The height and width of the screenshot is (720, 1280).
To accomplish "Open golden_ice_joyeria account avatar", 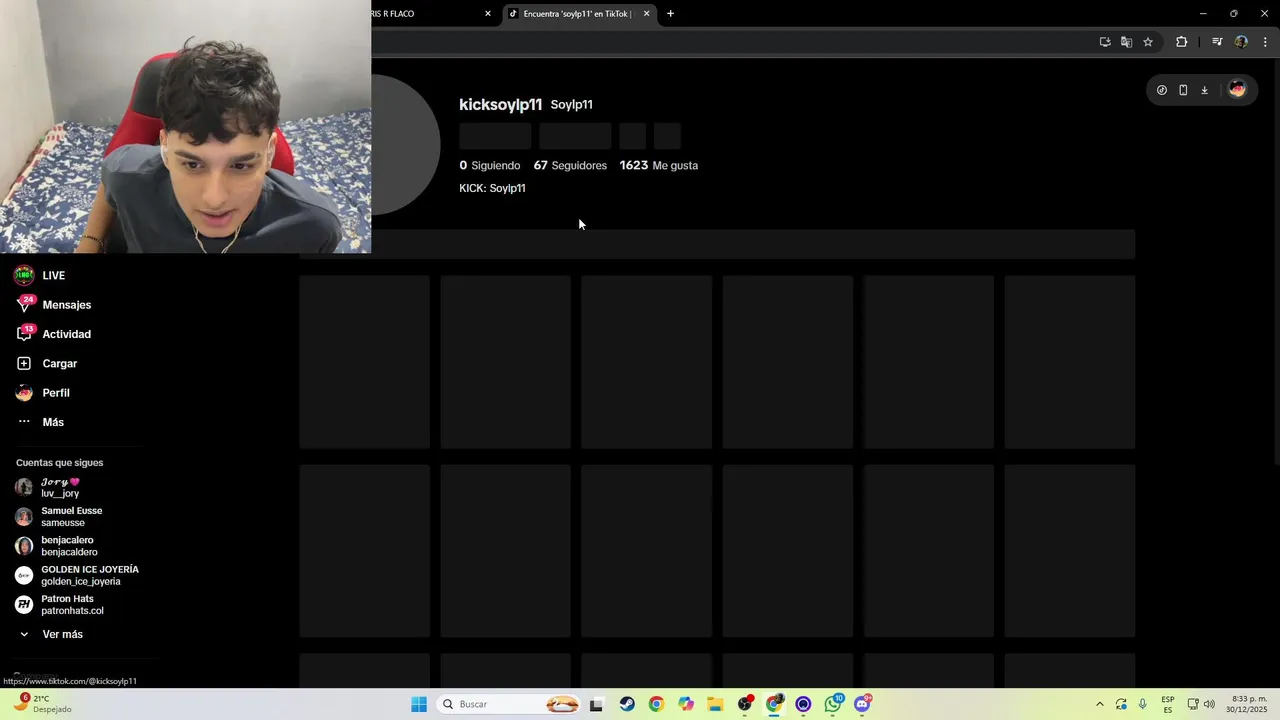I will (24, 575).
